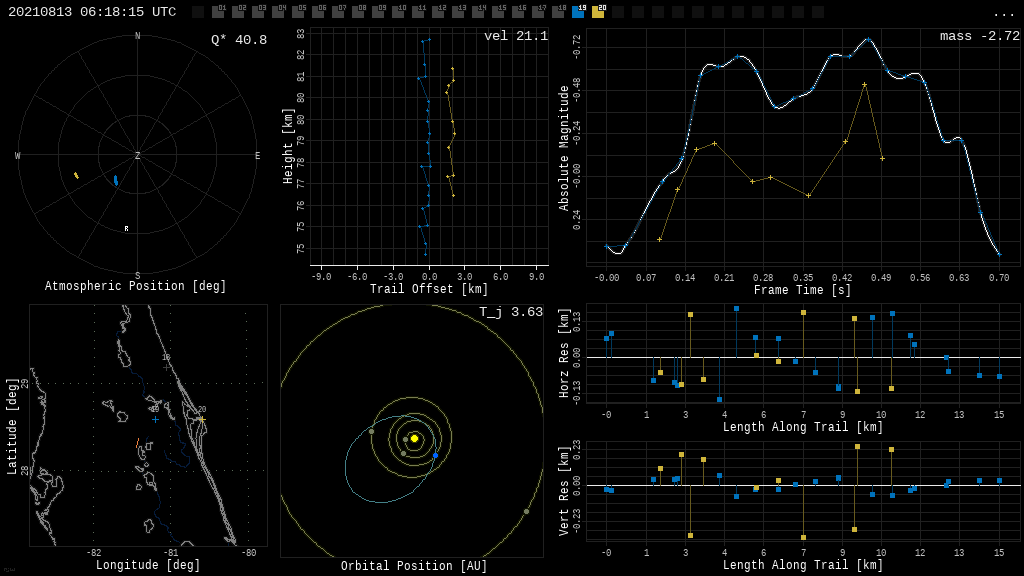Click the T_j 3.63 readout
The height and width of the screenshot is (576, 1024).
point(511,312)
